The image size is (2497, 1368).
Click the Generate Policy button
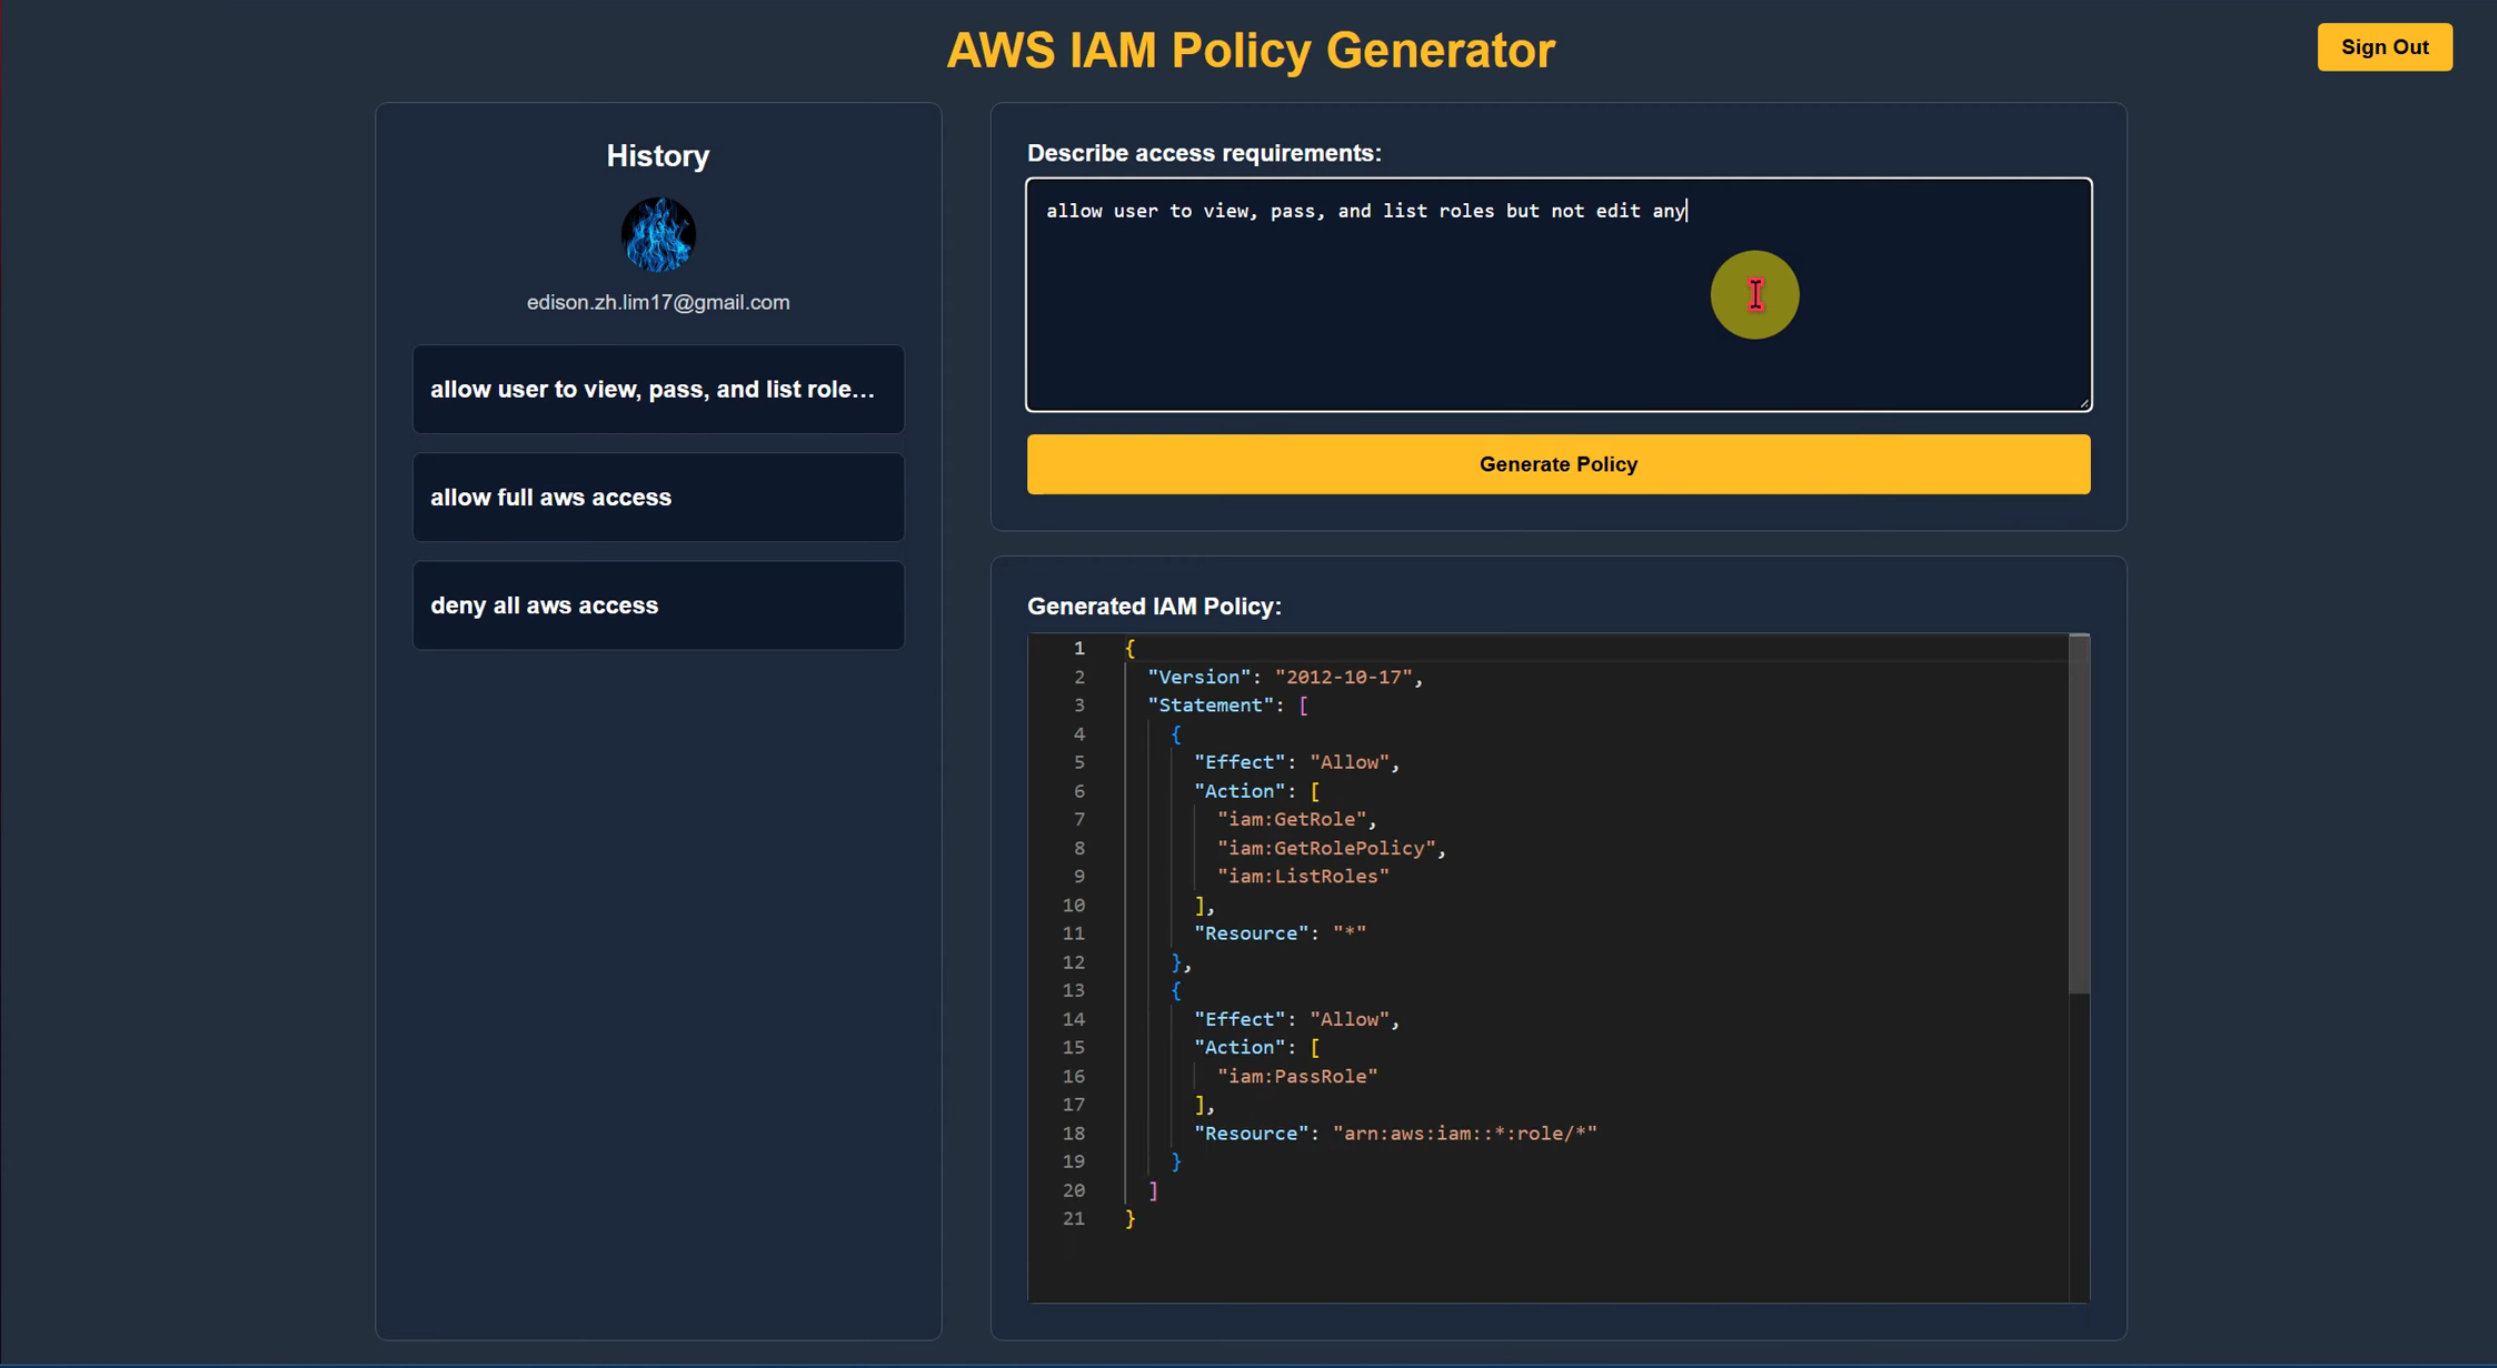tap(1557, 464)
